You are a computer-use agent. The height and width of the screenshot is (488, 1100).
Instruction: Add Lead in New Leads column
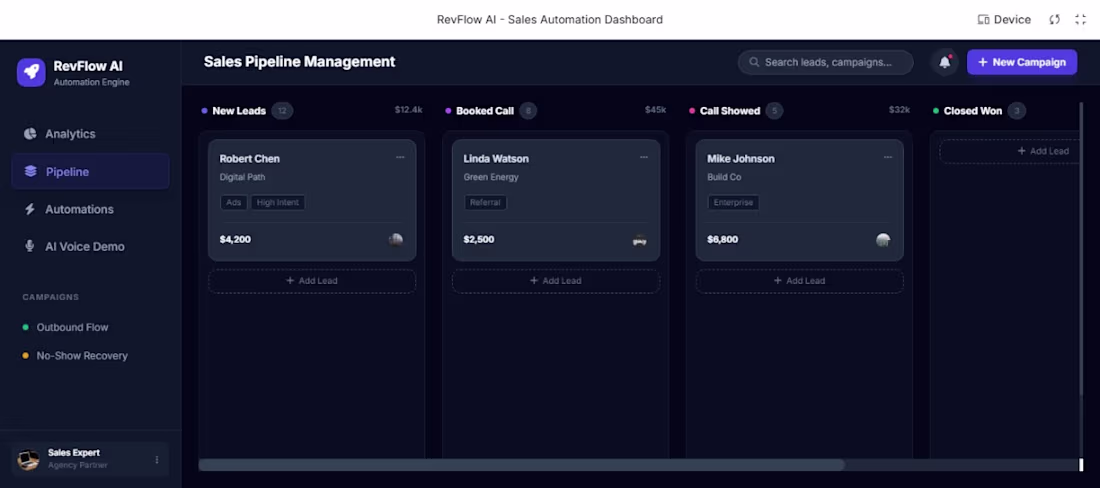312,280
